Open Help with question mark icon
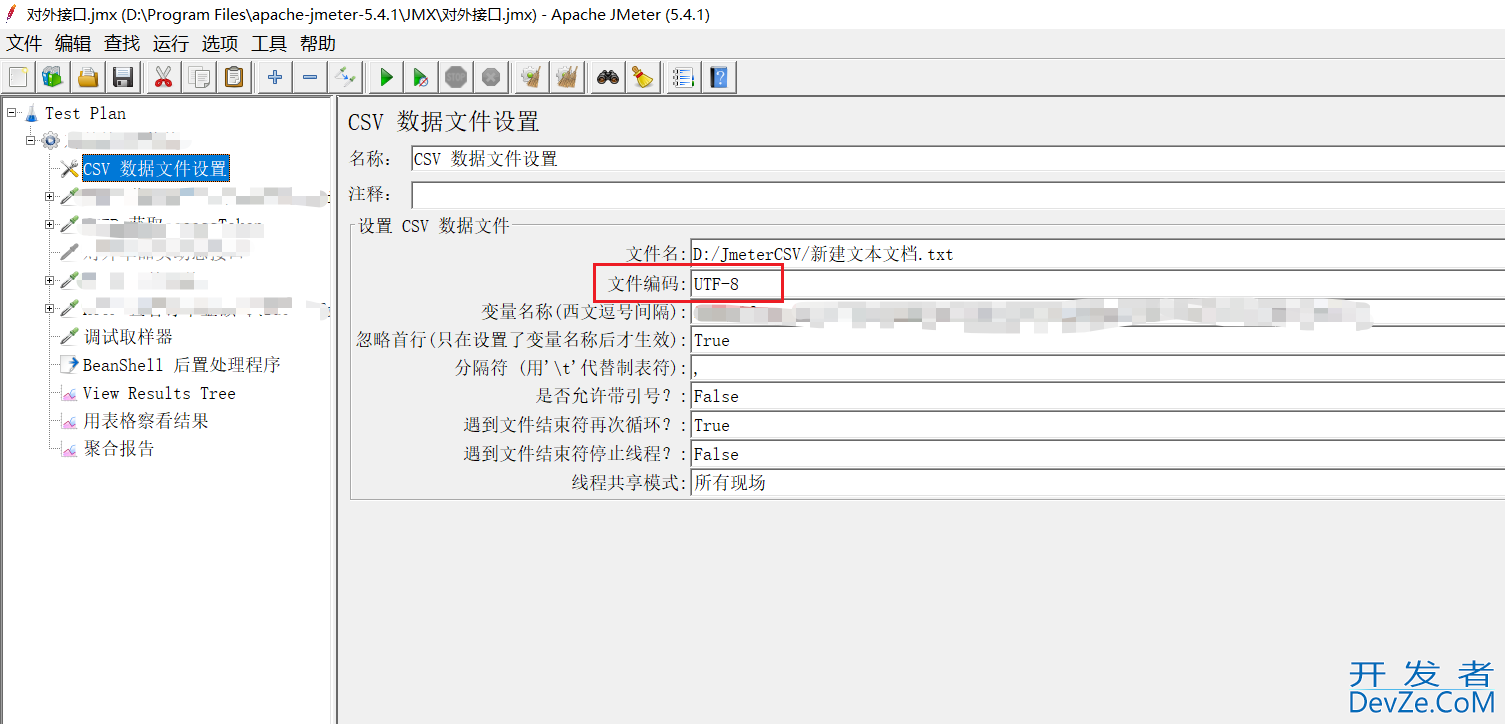Viewport: 1505px width, 724px height. [x=719, y=76]
